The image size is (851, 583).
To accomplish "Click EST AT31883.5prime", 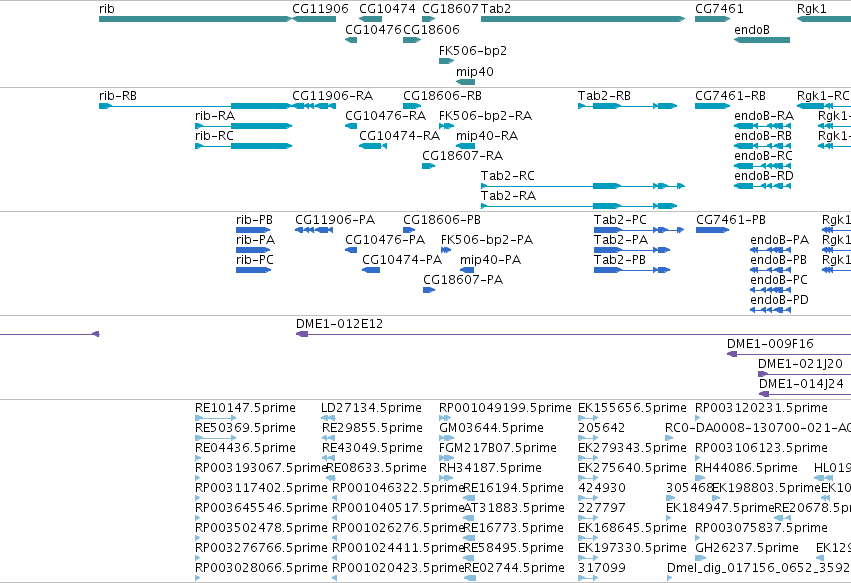I will (469, 518).
